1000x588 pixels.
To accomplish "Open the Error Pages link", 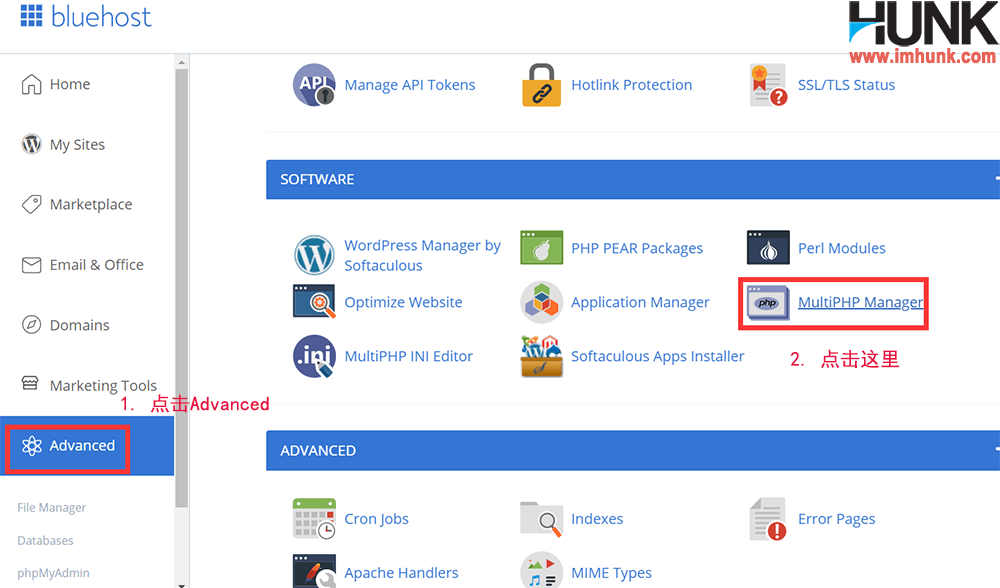I will [x=837, y=518].
